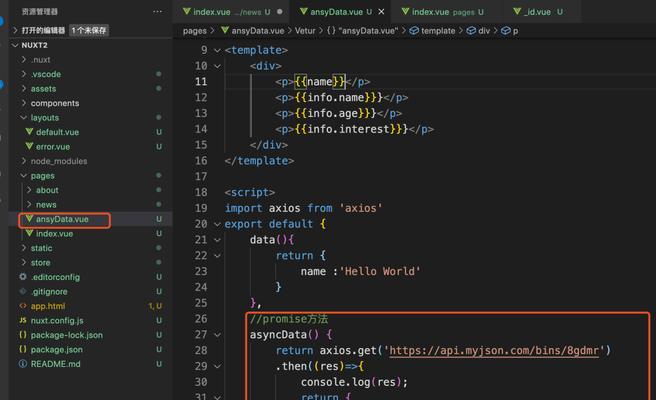Expand the about folder
The width and height of the screenshot is (656, 400).
(x=29, y=190)
